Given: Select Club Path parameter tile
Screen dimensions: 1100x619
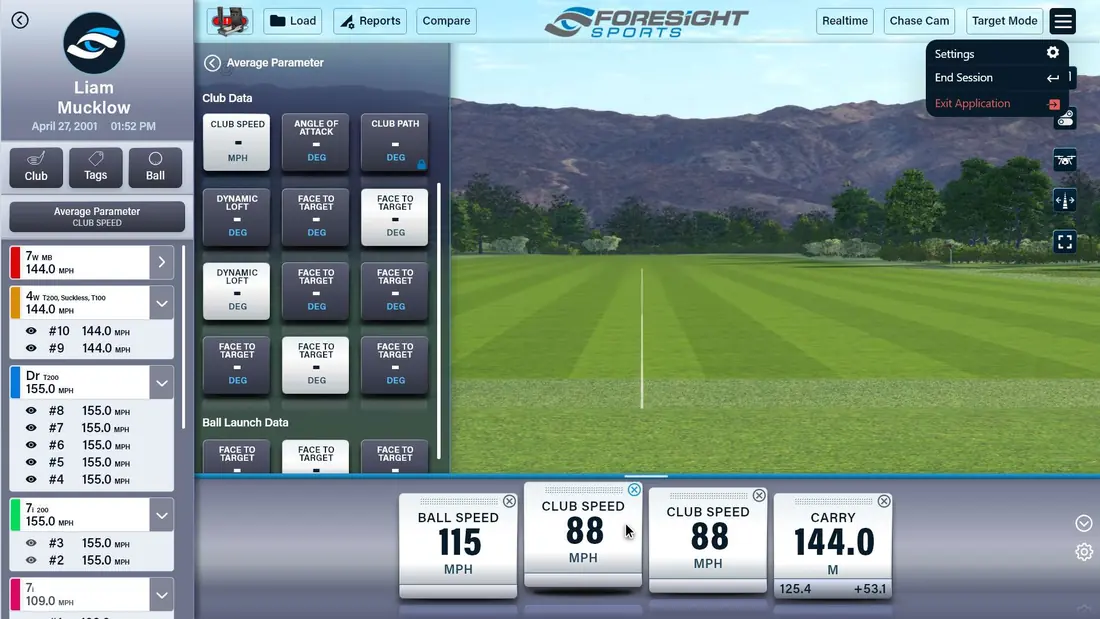Looking at the screenshot, I should pyautogui.click(x=395, y=142).
